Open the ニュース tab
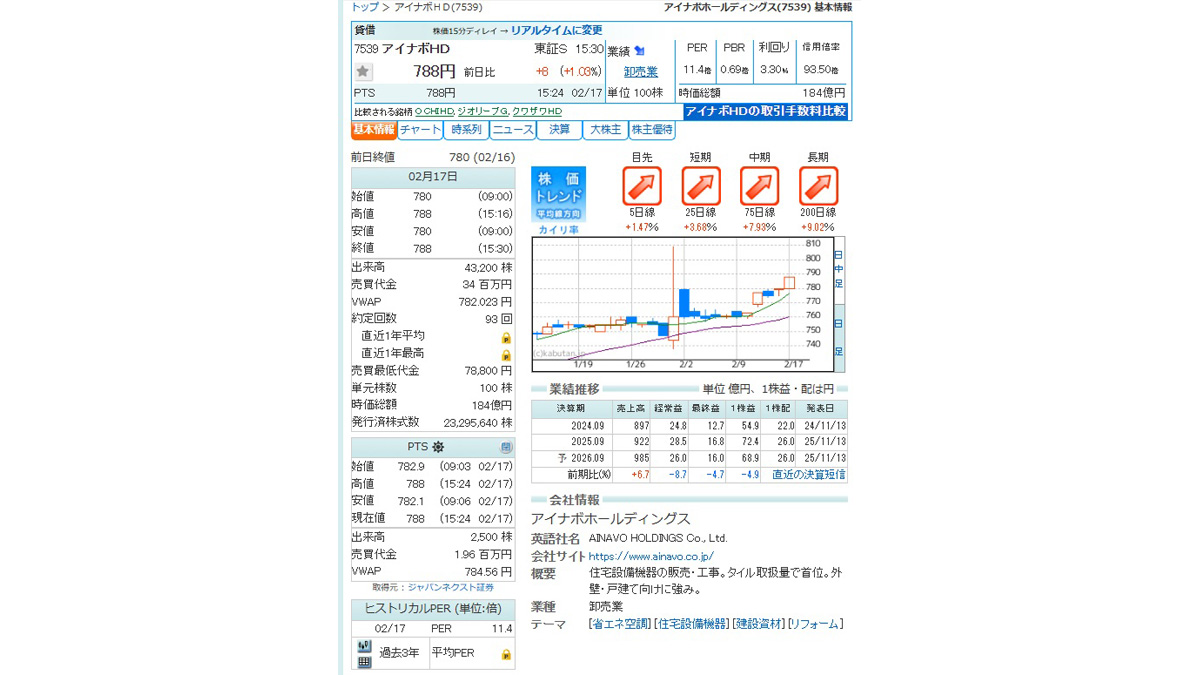This screenshot has width=1200, height=675. click(512, 130)
